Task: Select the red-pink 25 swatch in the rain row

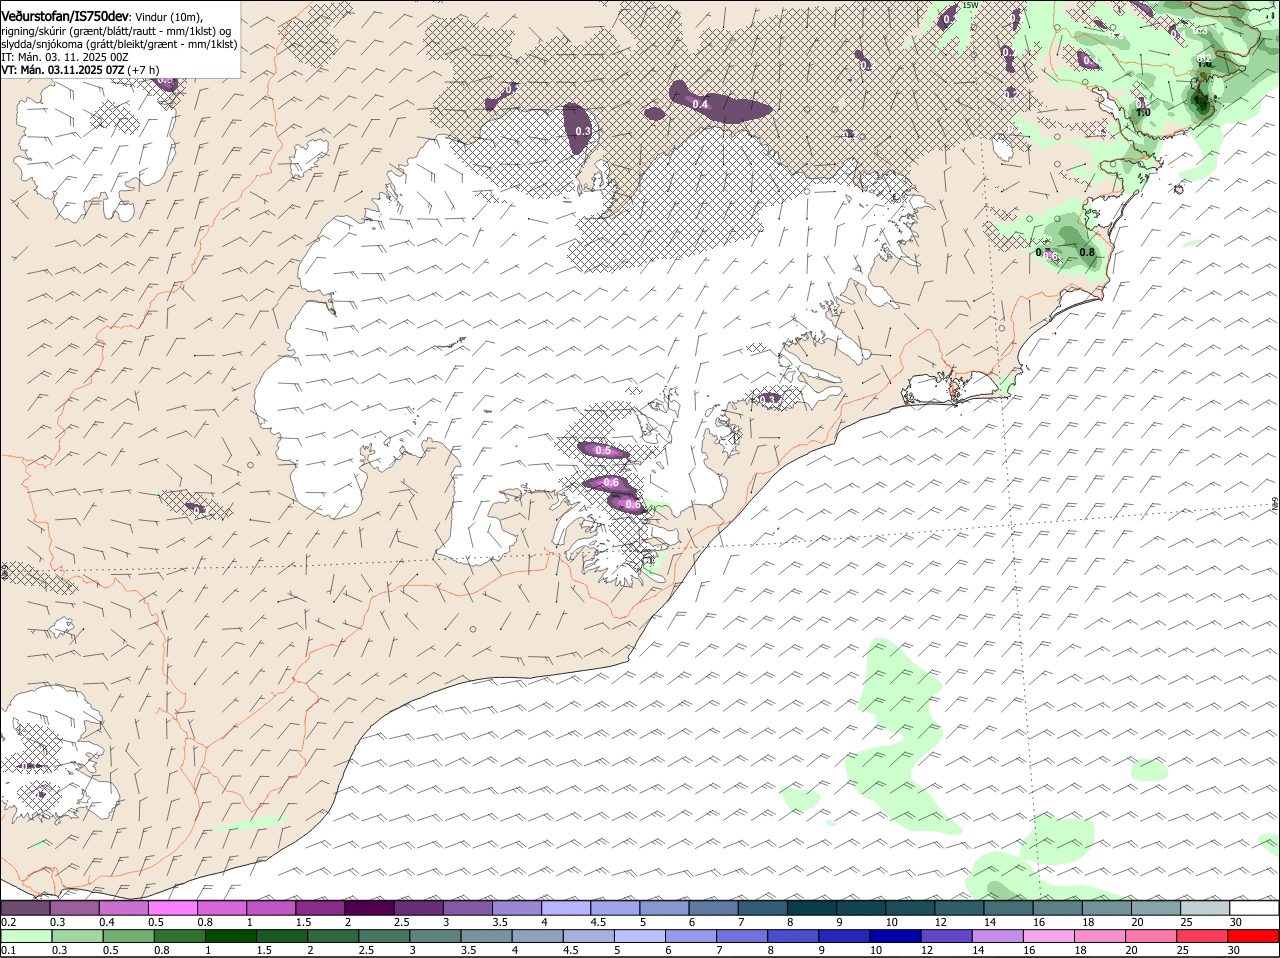Action: click(1203, 936)
